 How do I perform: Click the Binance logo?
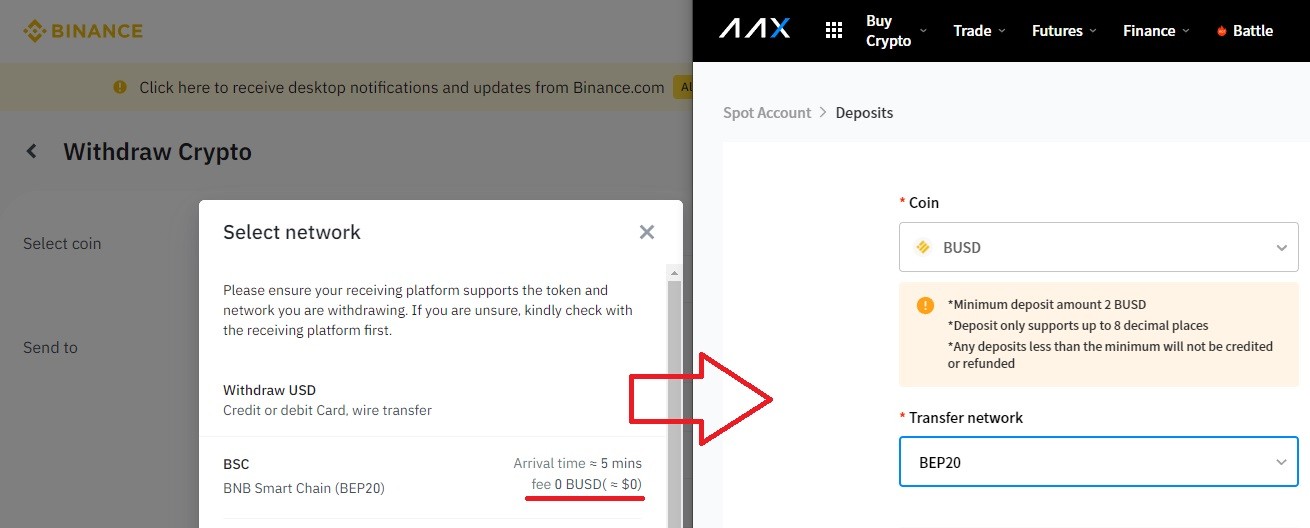[83, 31]
